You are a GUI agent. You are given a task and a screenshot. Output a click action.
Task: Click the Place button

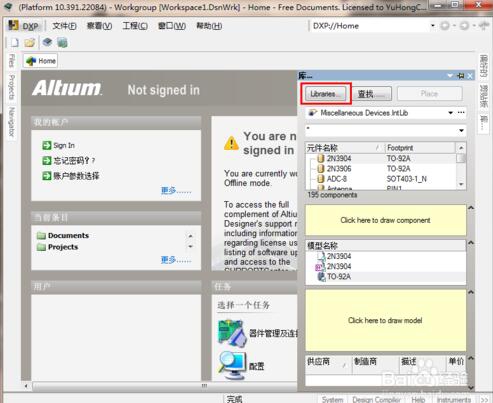pyautogui.click(x=429, y=94)
